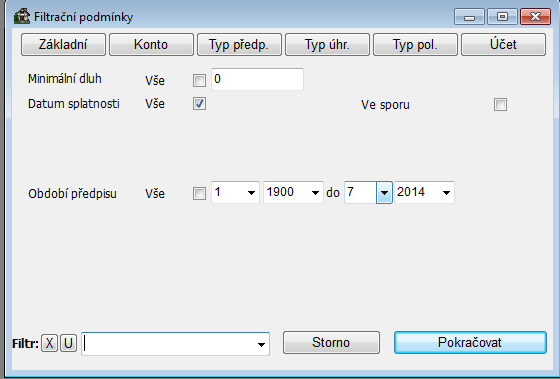Expand the Filtr combo box arrow
560x379 pixels.
(x=261, y=344)
